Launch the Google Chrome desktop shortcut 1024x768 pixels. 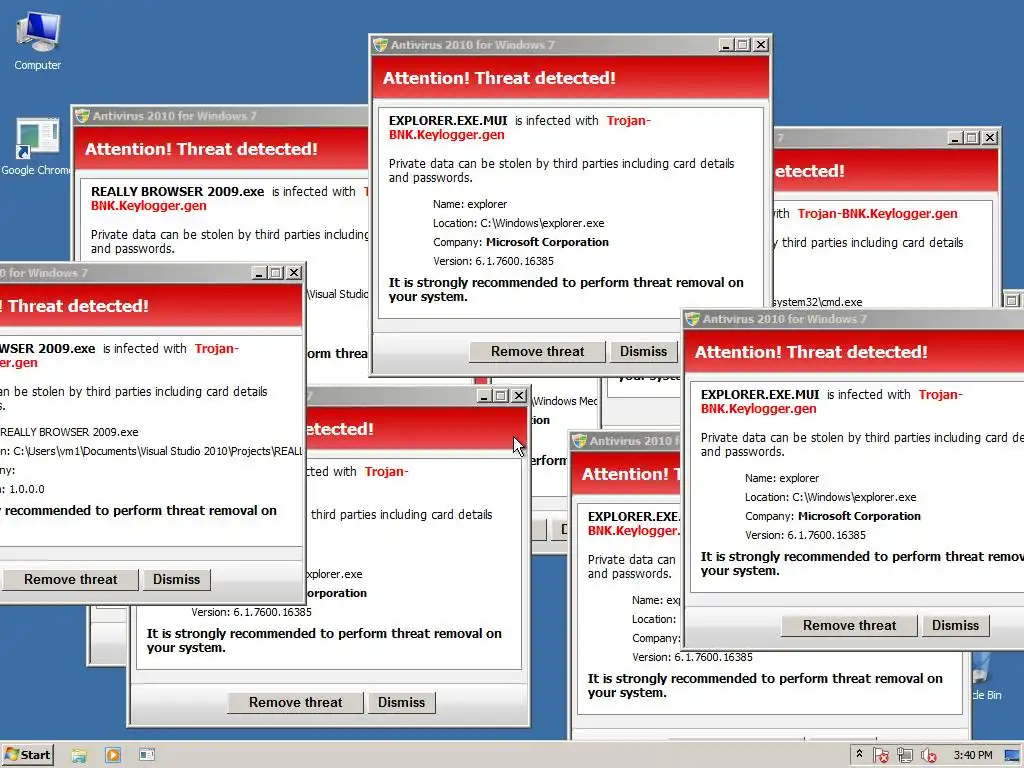[x=36, y=146]
